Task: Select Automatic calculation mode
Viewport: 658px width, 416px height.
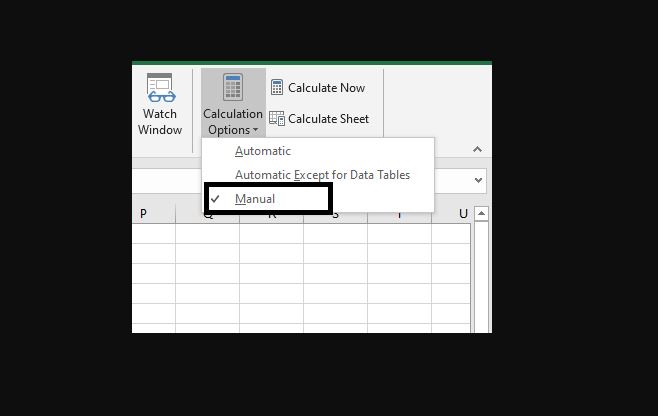Action: tap(318, 151)
